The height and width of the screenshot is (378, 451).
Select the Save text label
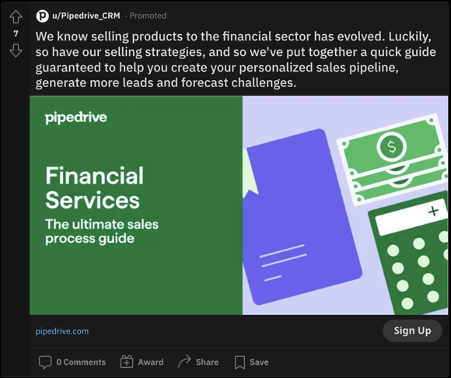259,362
